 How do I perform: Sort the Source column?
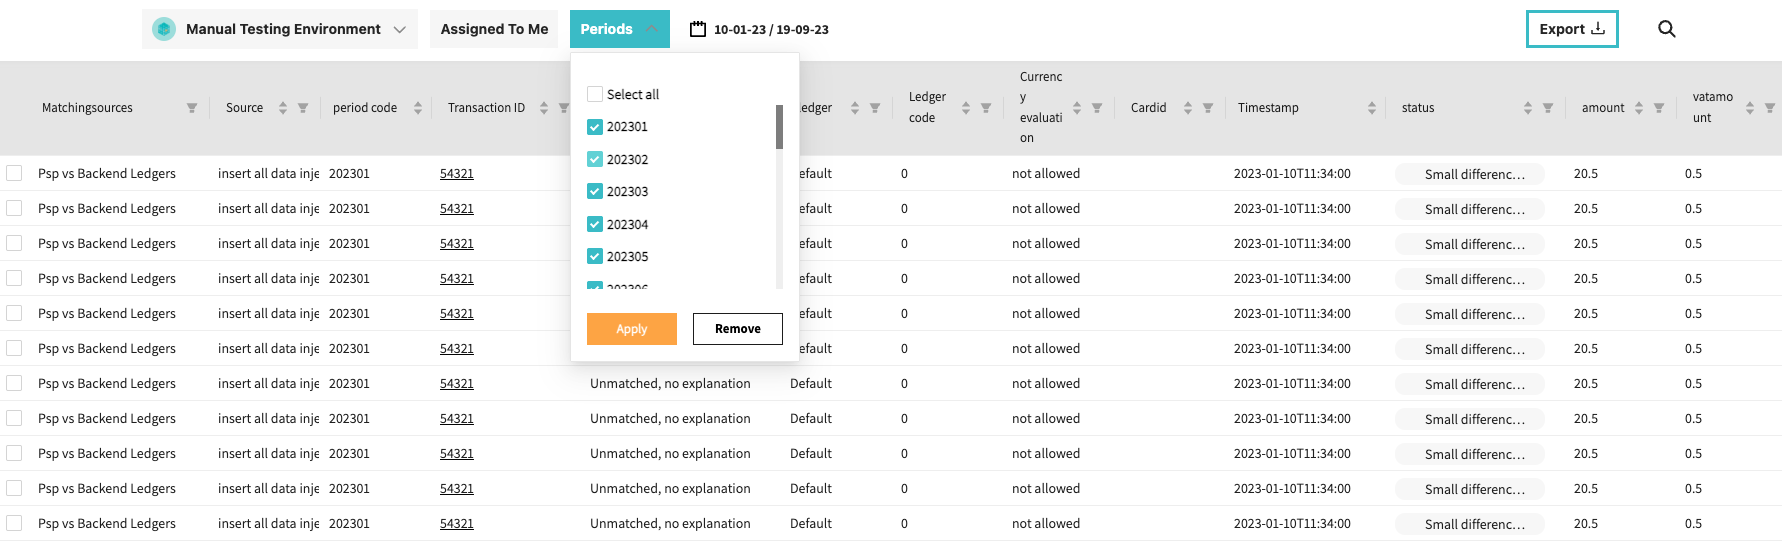283,108
